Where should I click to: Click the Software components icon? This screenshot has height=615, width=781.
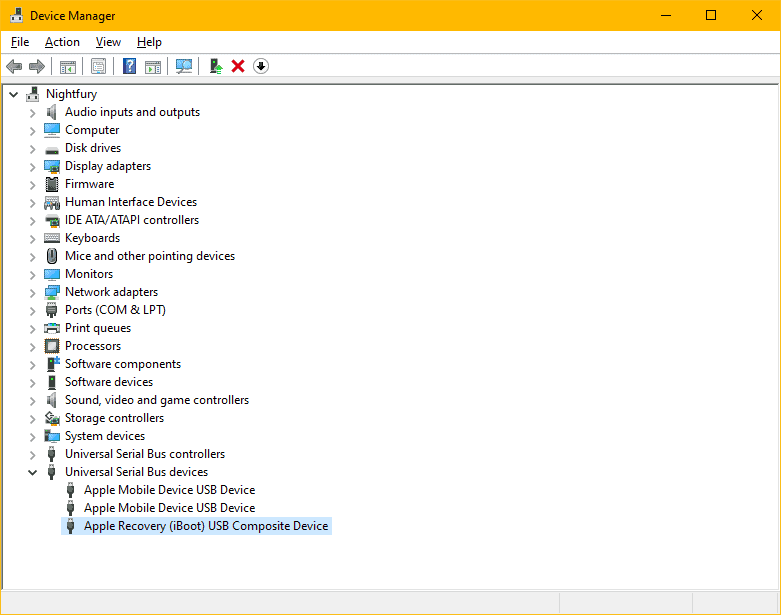52,364
